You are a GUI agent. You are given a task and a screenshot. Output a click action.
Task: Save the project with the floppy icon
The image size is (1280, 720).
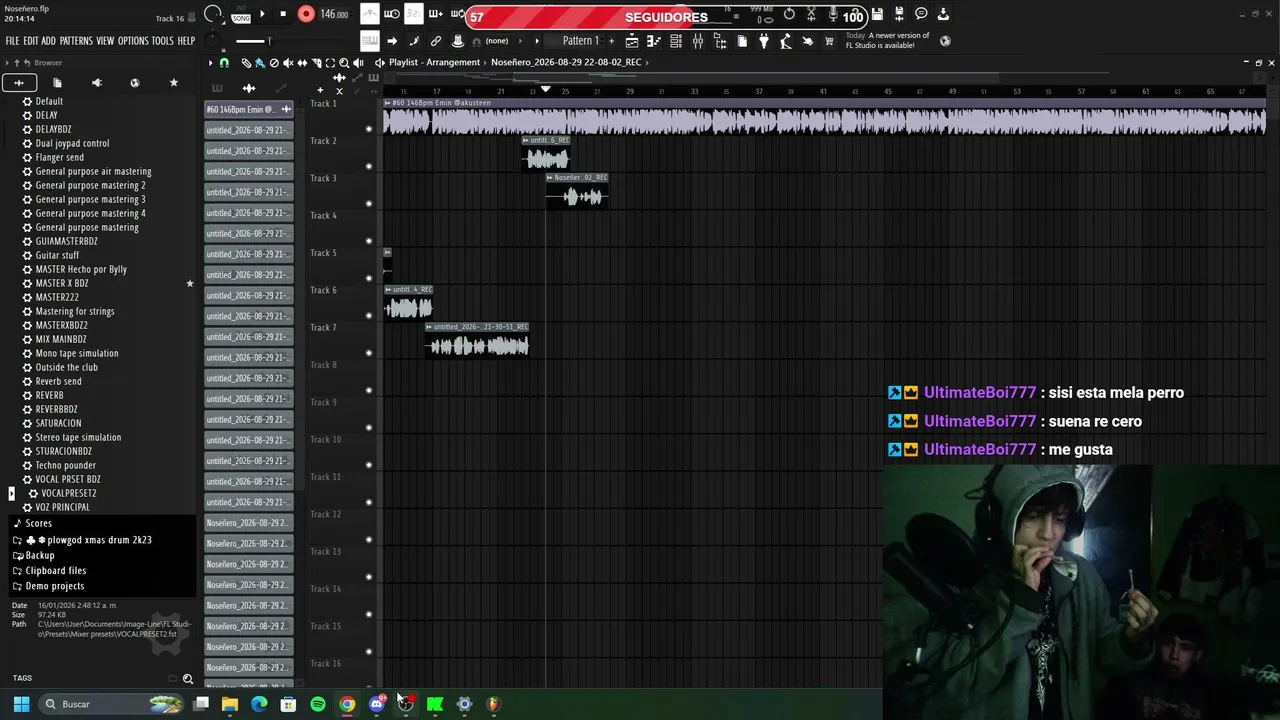[x=877, y=14]
